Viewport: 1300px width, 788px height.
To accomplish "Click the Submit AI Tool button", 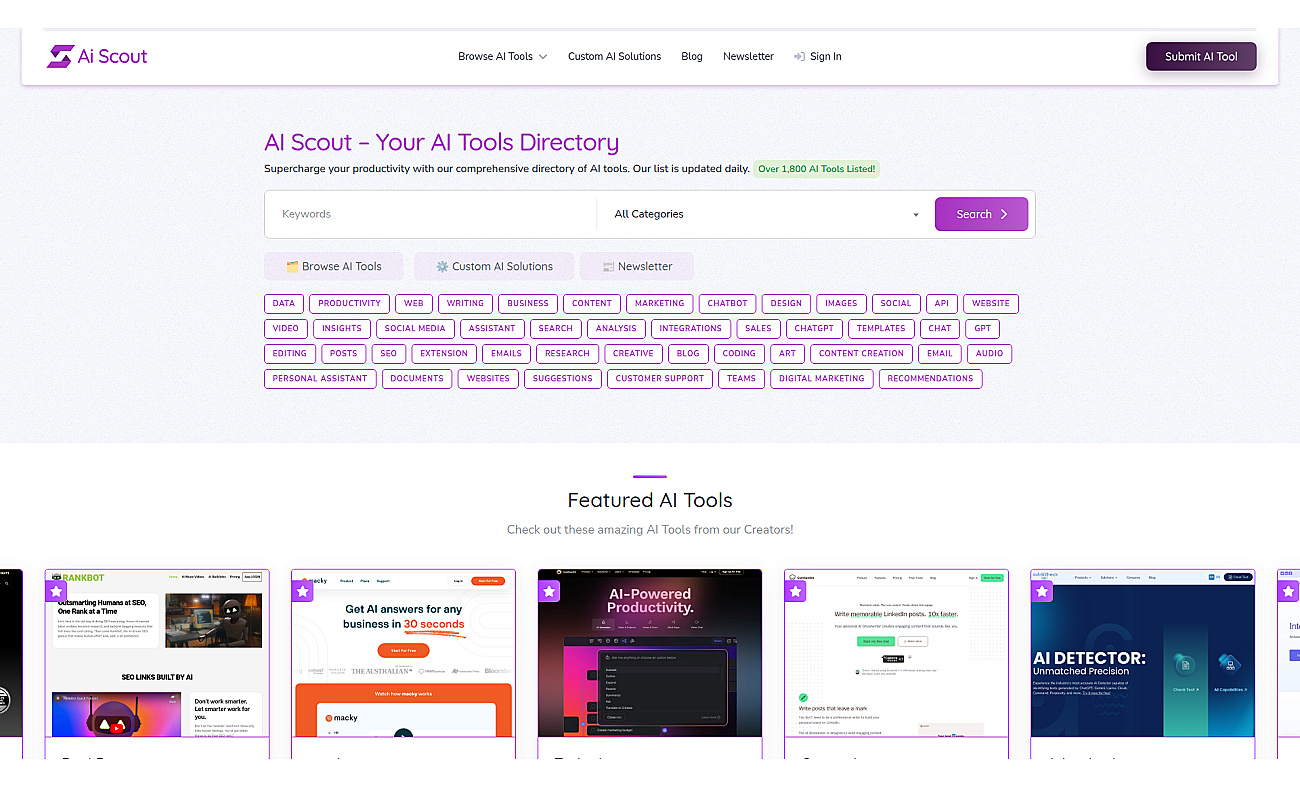I will pos(1201,56).
